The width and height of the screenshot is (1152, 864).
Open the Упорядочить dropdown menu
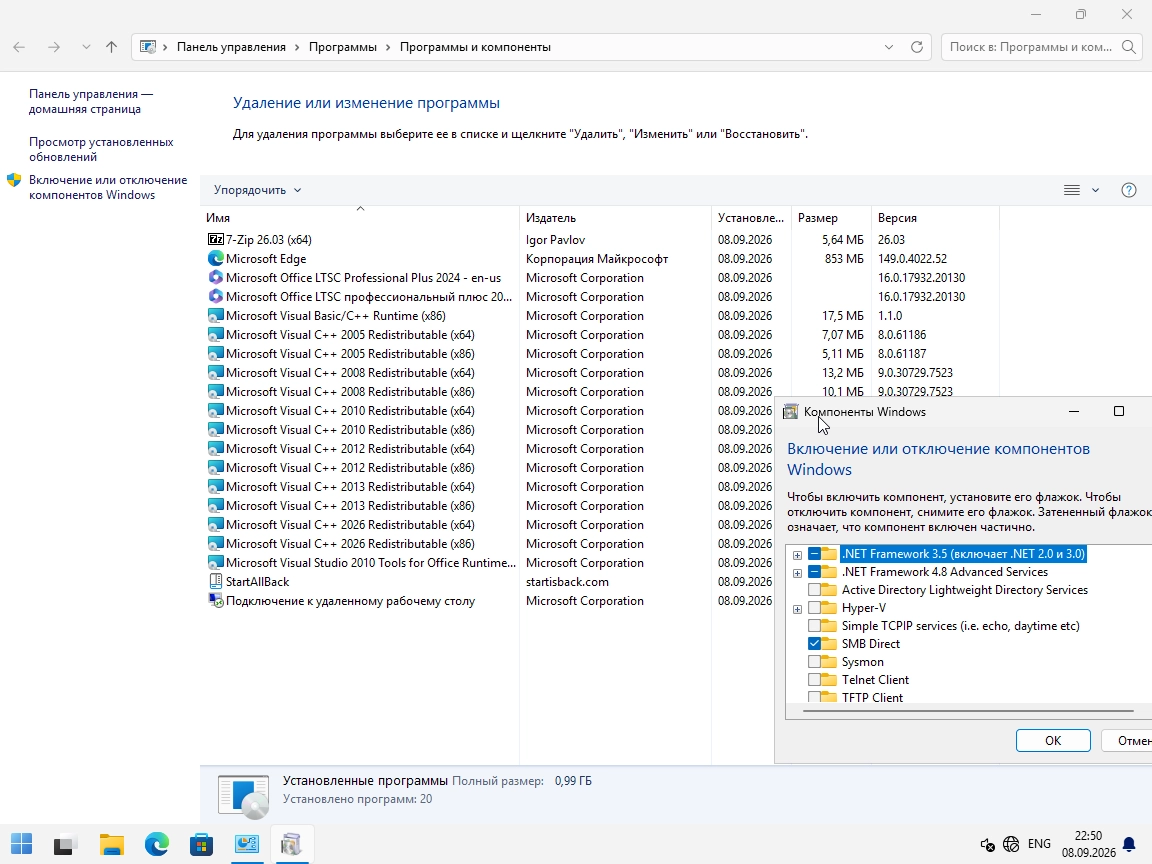point(257,190)
